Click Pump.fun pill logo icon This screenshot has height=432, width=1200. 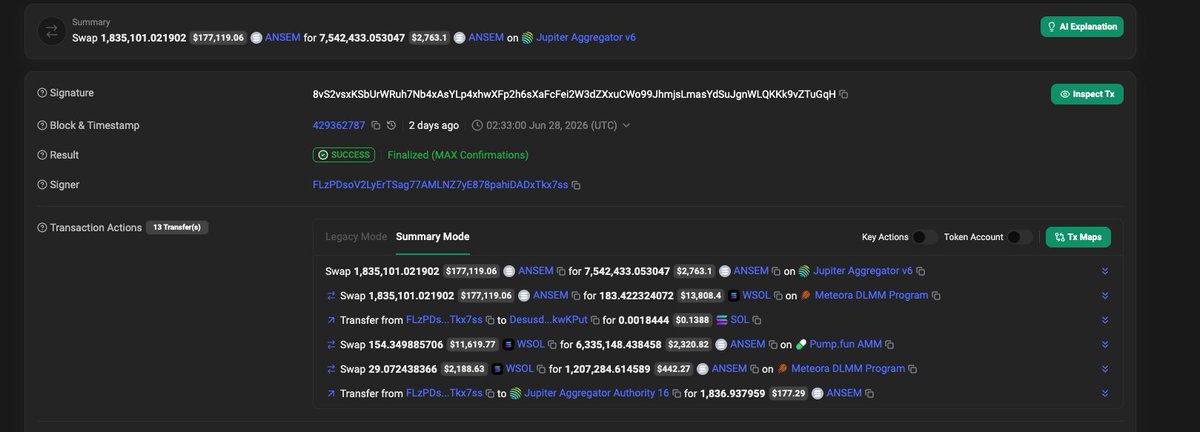point(801,344)
